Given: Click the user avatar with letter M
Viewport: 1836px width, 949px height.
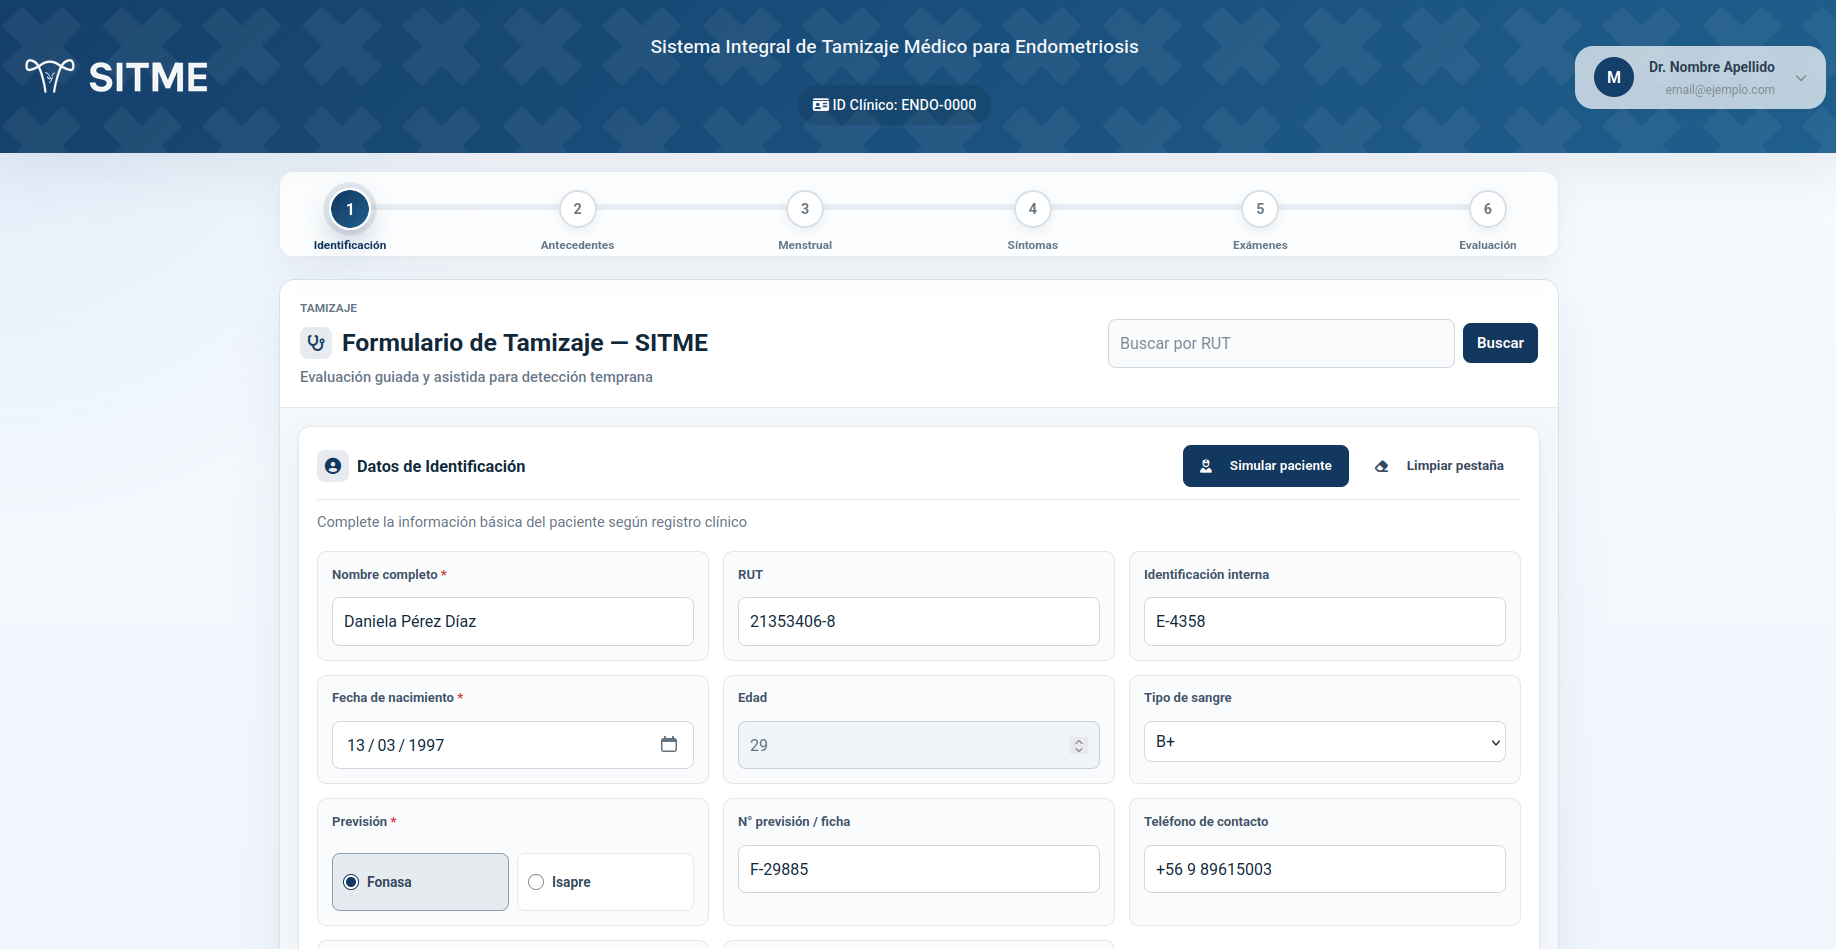Looking at the screenshot, I should [1614, 77].
